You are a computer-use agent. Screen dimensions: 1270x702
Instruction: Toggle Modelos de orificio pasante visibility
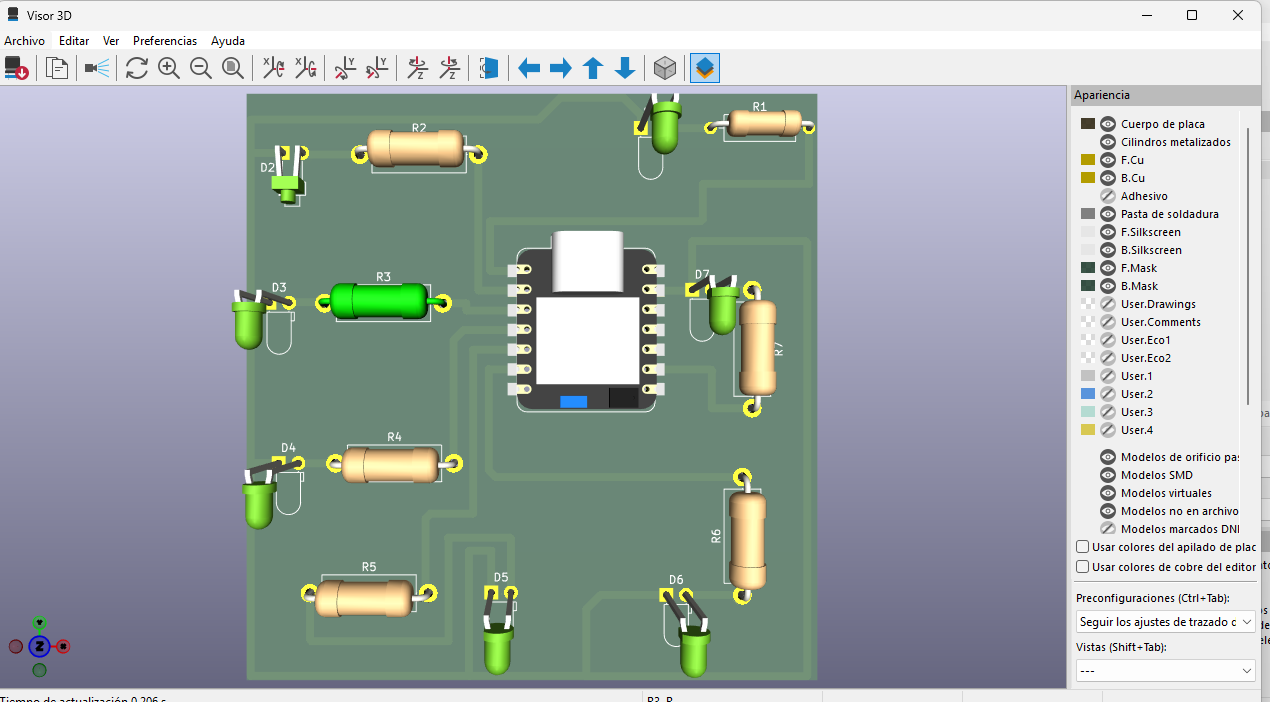click(1108, 457)
